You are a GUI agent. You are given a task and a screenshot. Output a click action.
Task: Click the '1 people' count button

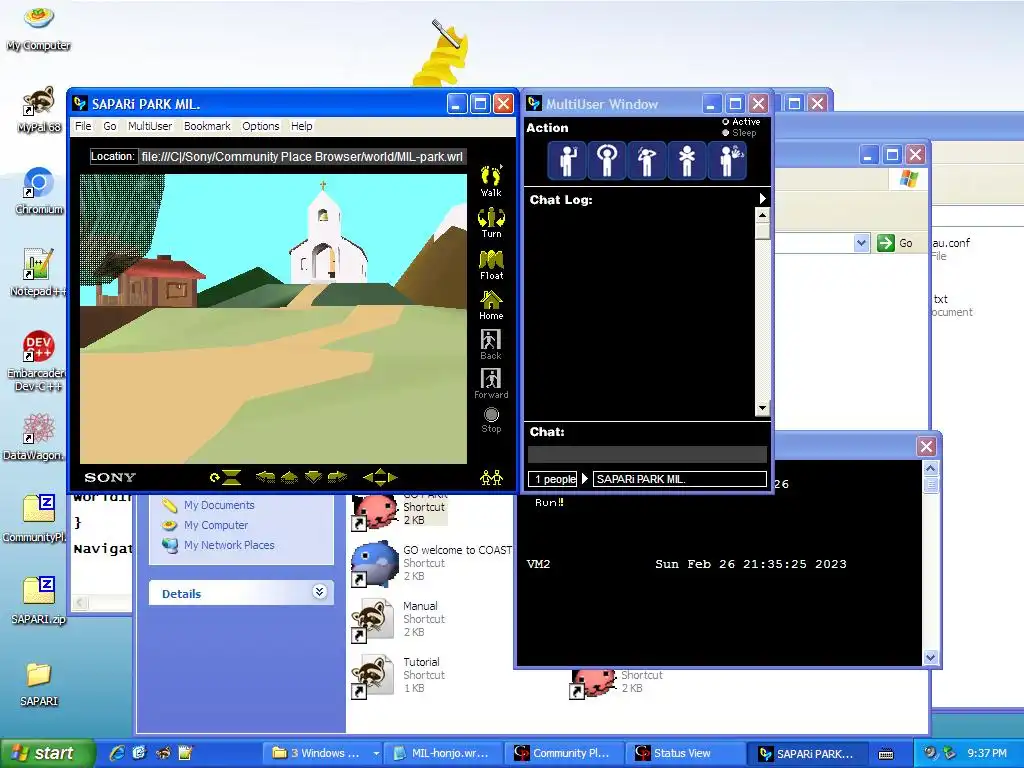pyautogui.click(x=552, y=479)
